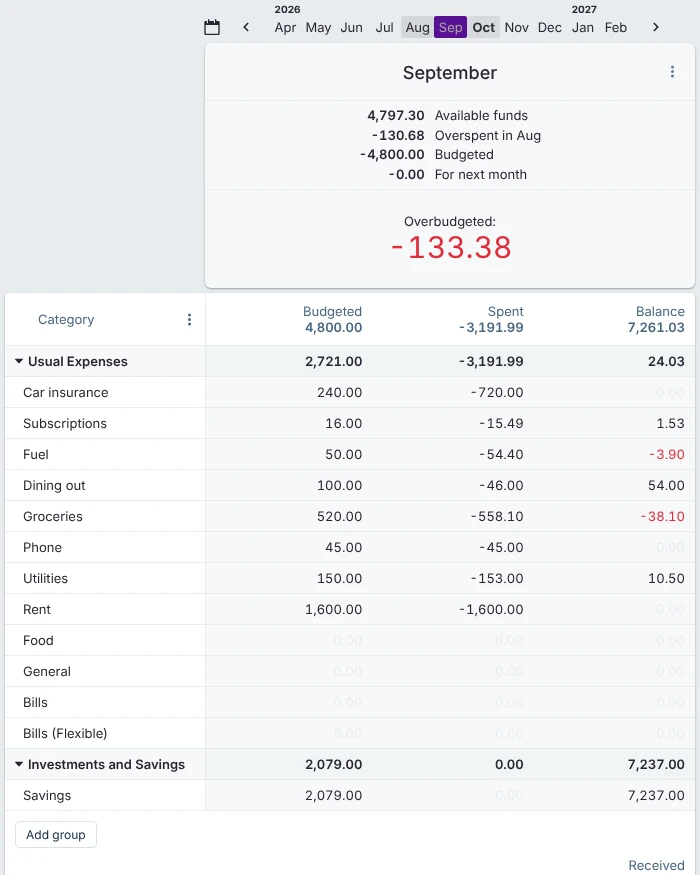Image resolution: width=700 pixels, height=875 pixels.
Task: Select the General category name
Action: 47,671
